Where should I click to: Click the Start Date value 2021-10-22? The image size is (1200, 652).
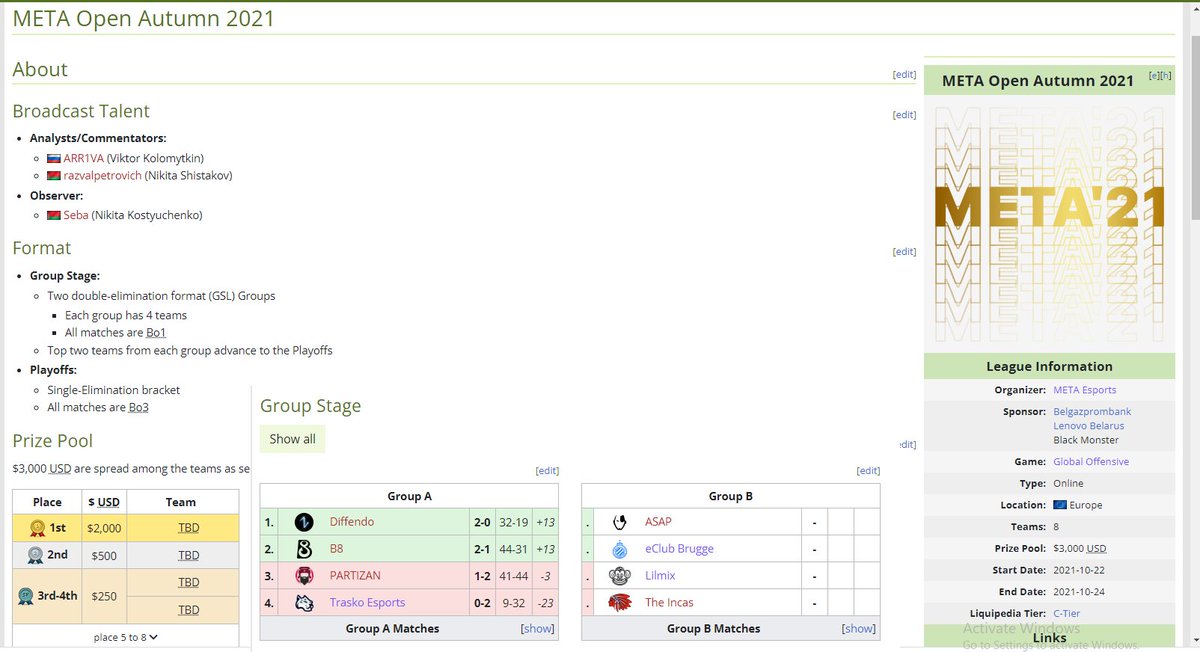pyautogui.click(x=1079, y=570)
